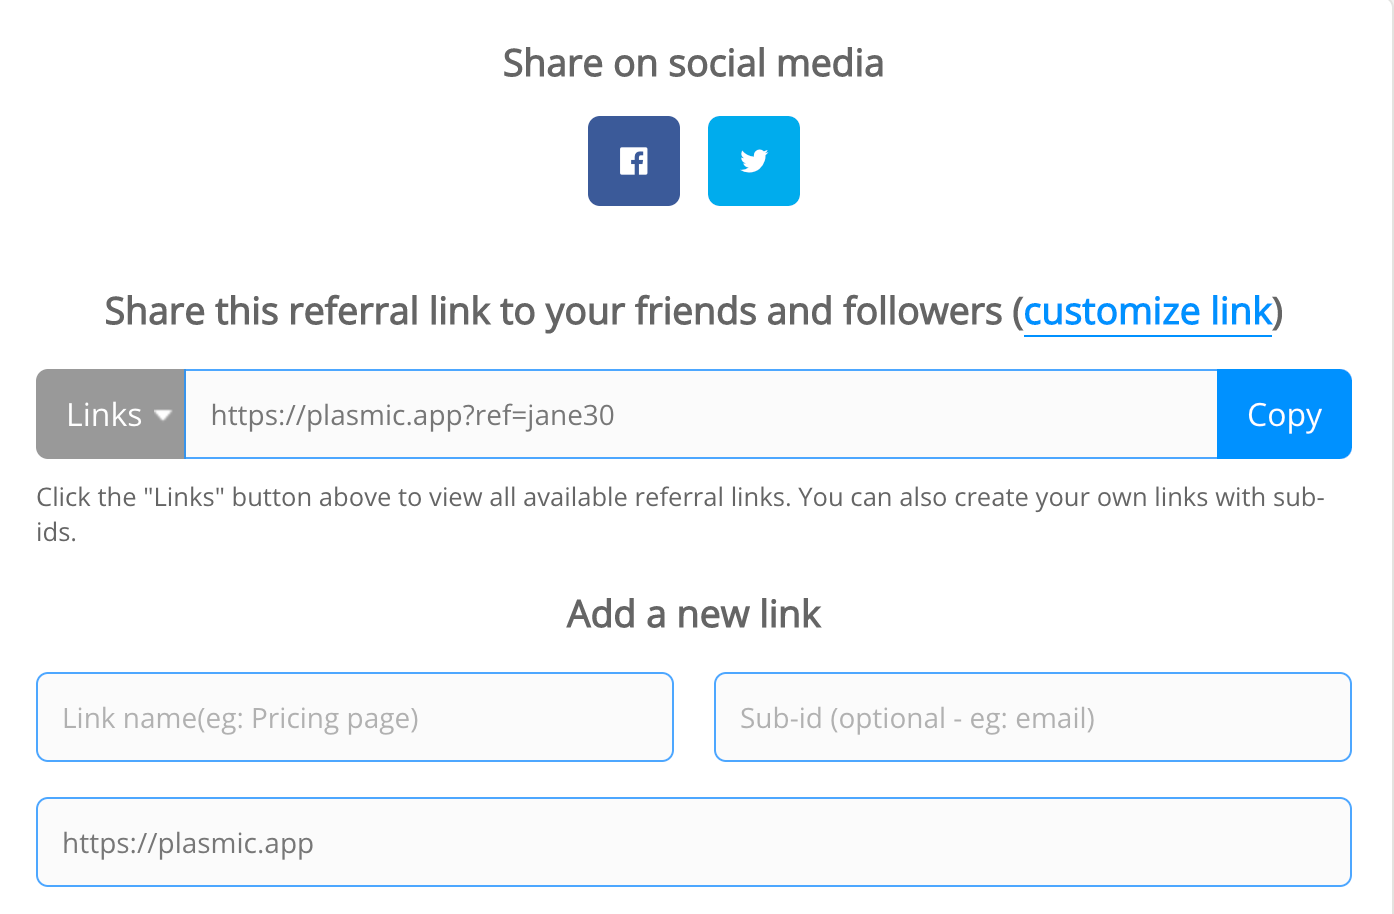
Task: Click the 'Add a new link' heading
Action: [x=694, y=613]
